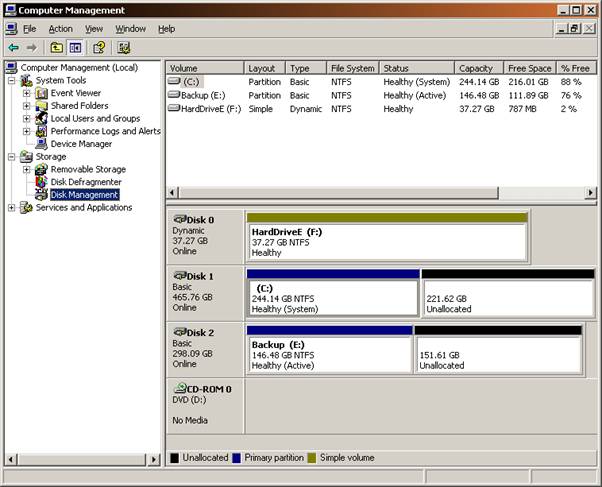The height and width of the screenshot is (487, 602).
Task: Open the File menu
Action: pyautogui.click(x=30, y=29)
